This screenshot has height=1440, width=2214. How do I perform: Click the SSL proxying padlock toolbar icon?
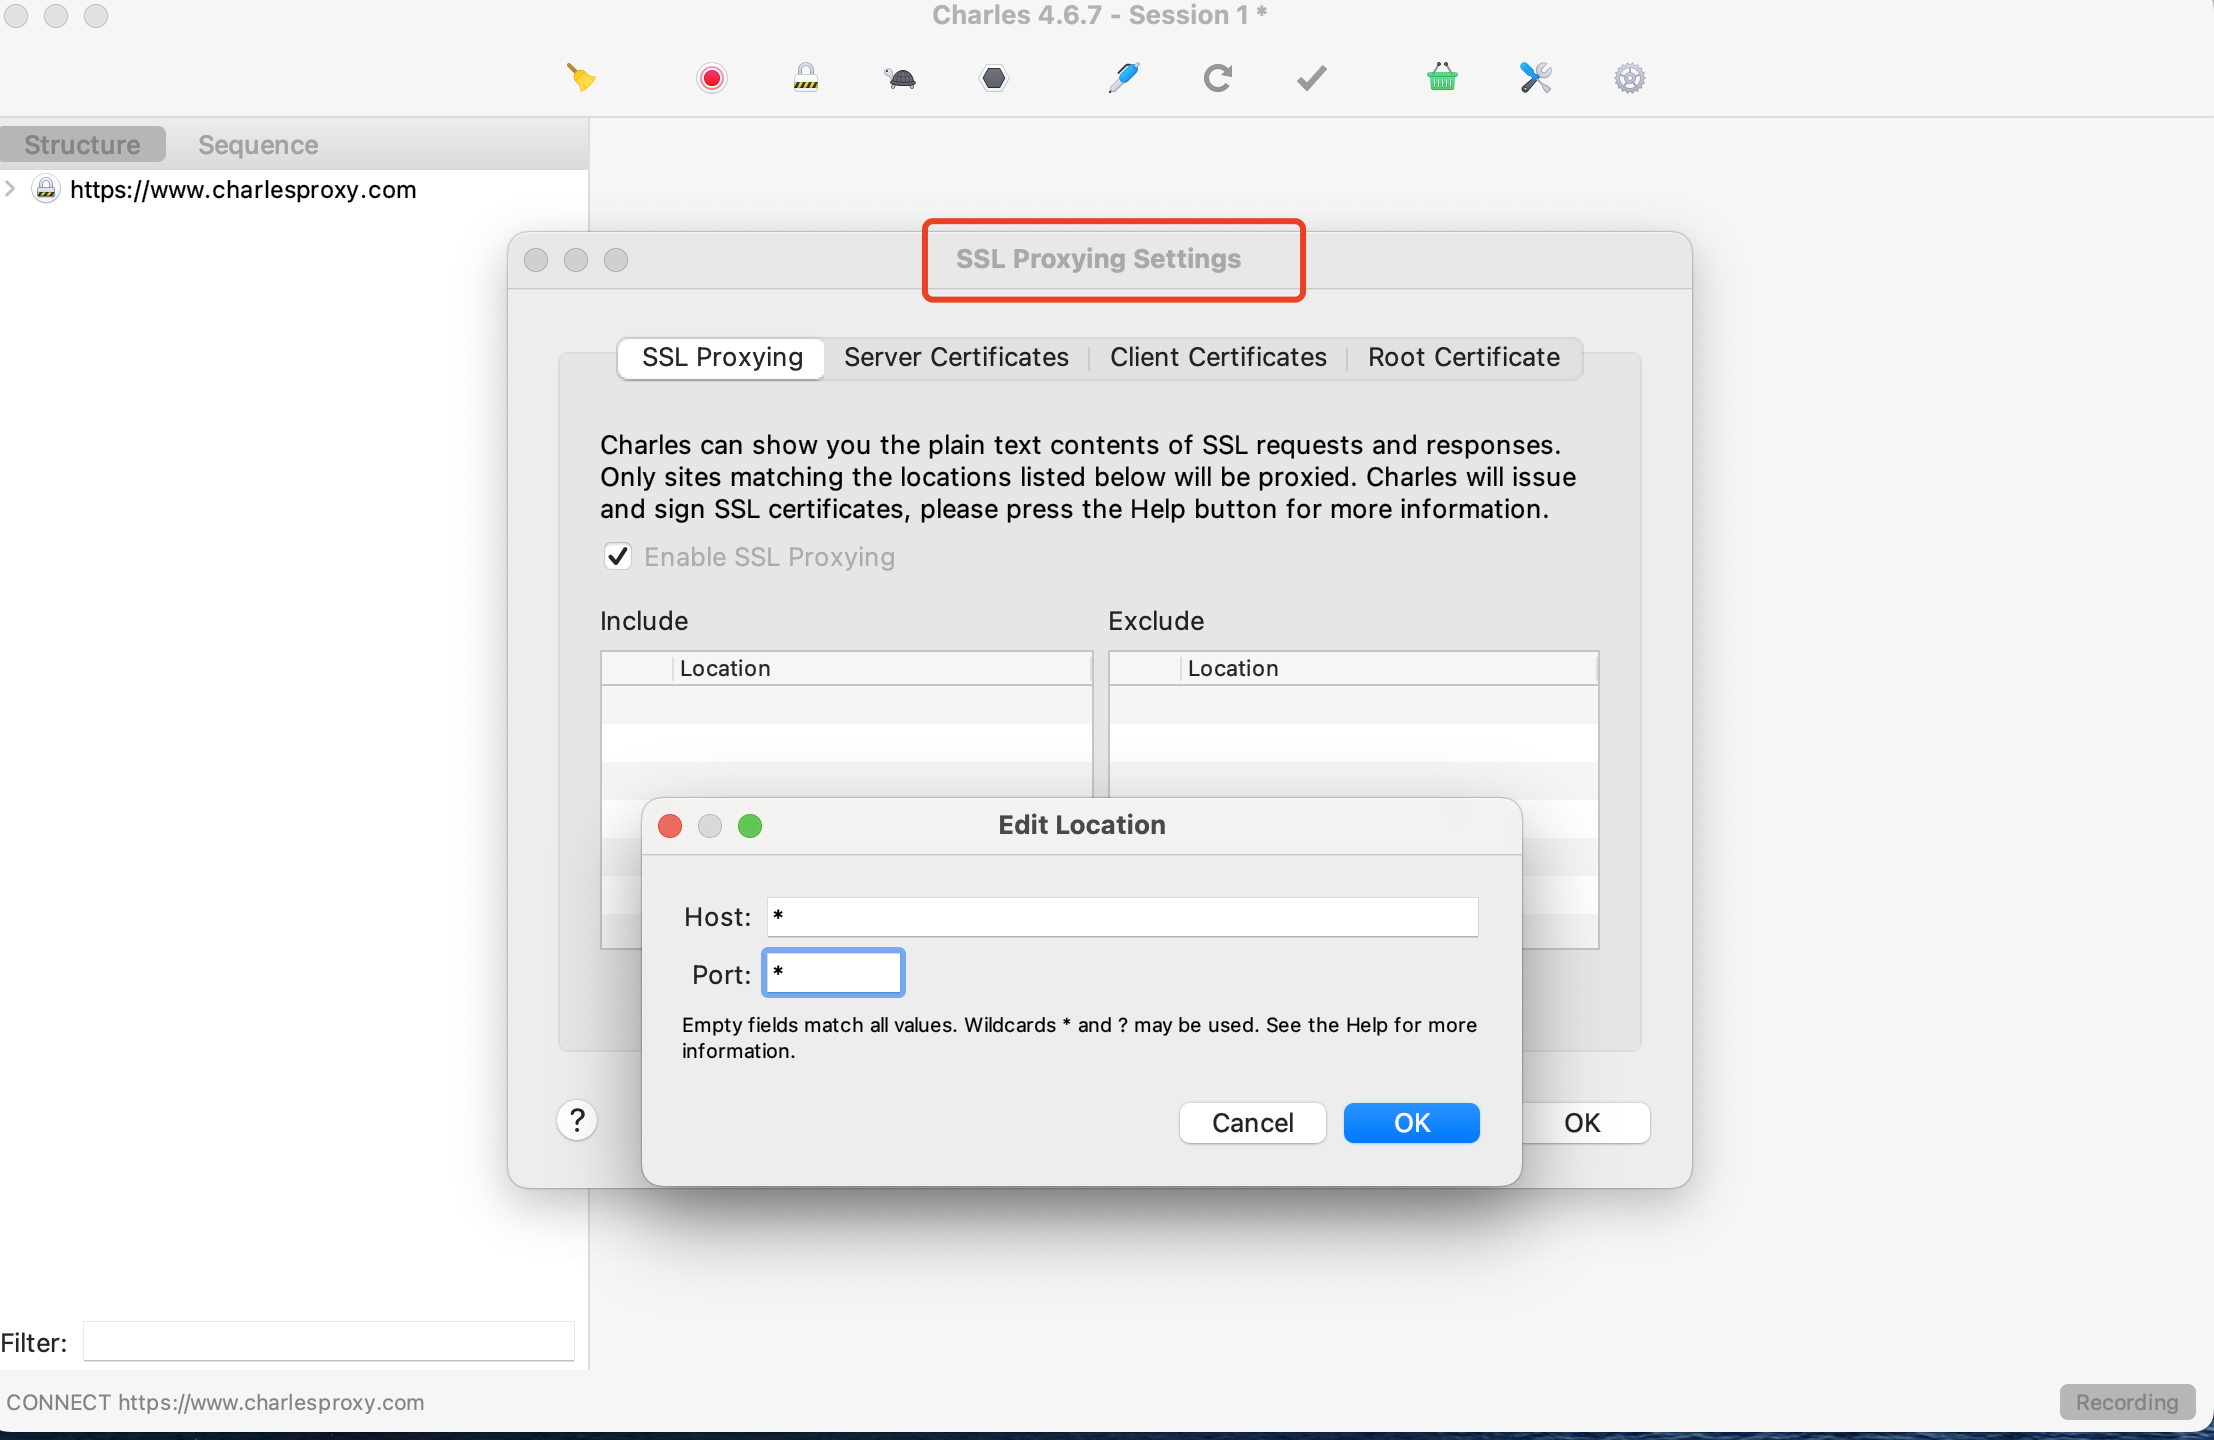point(805,77)
